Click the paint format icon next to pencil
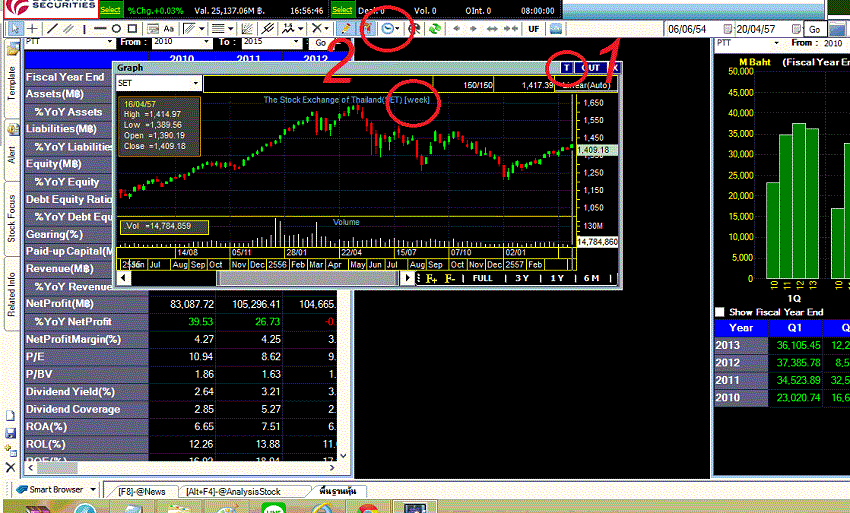Image resolution: width=850 pixels, height=513 pixels. (x=368, y=28)
